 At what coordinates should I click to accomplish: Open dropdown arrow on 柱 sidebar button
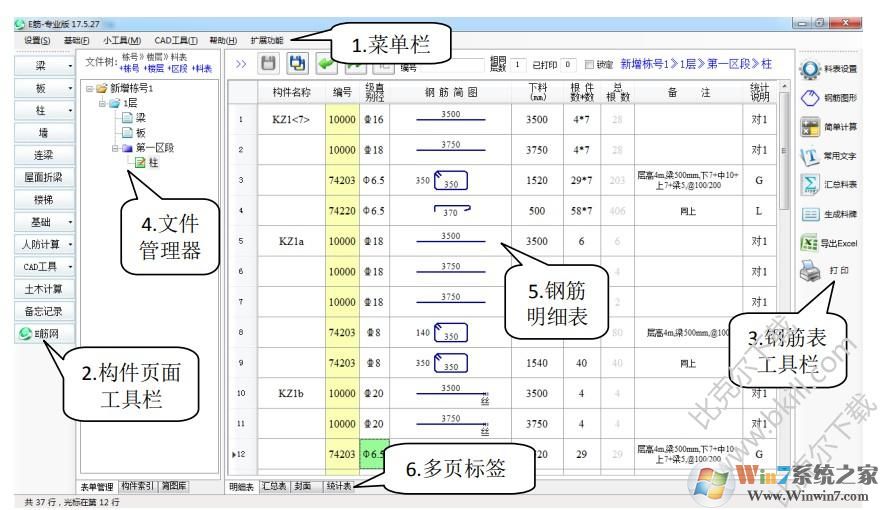click(x=70, y=111)
